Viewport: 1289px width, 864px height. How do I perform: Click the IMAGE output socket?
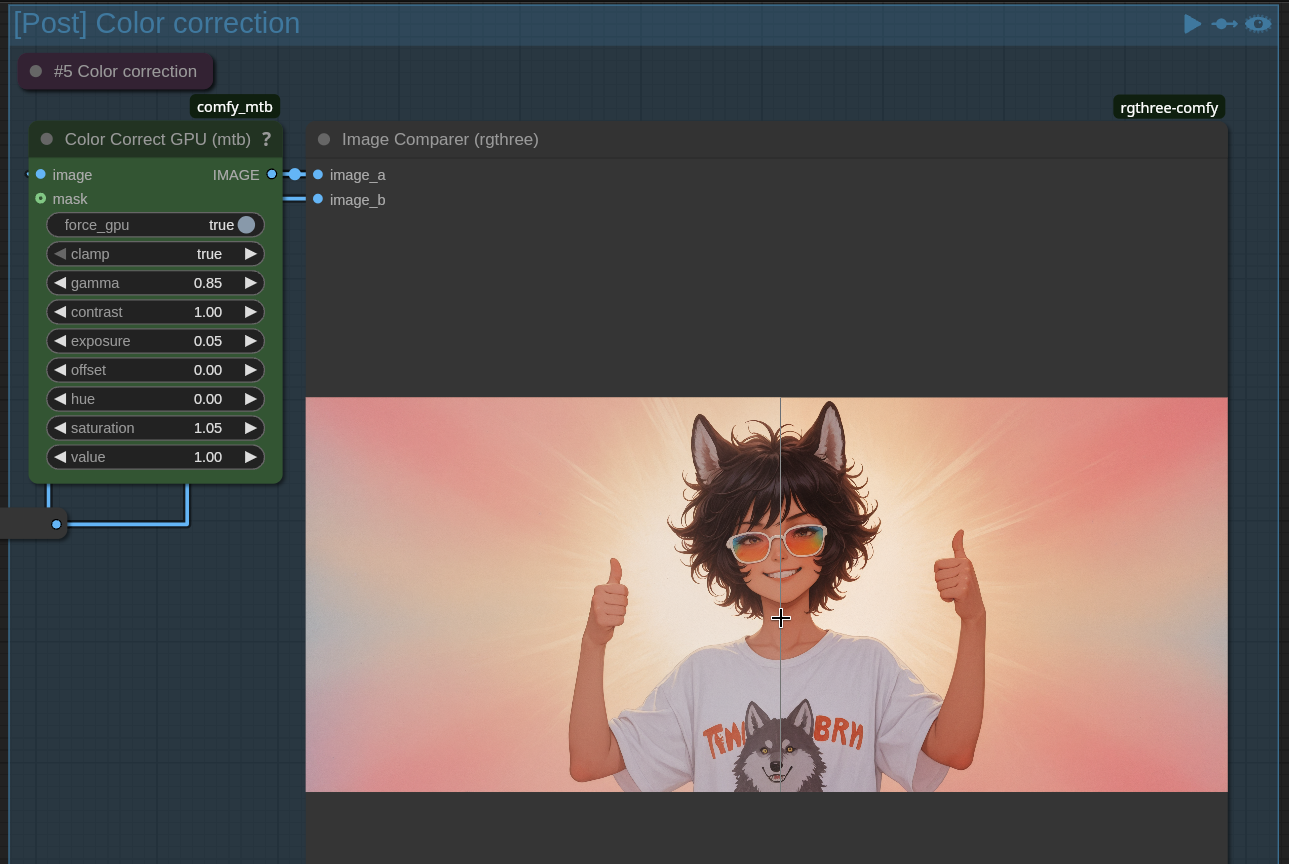click(272, 174)
